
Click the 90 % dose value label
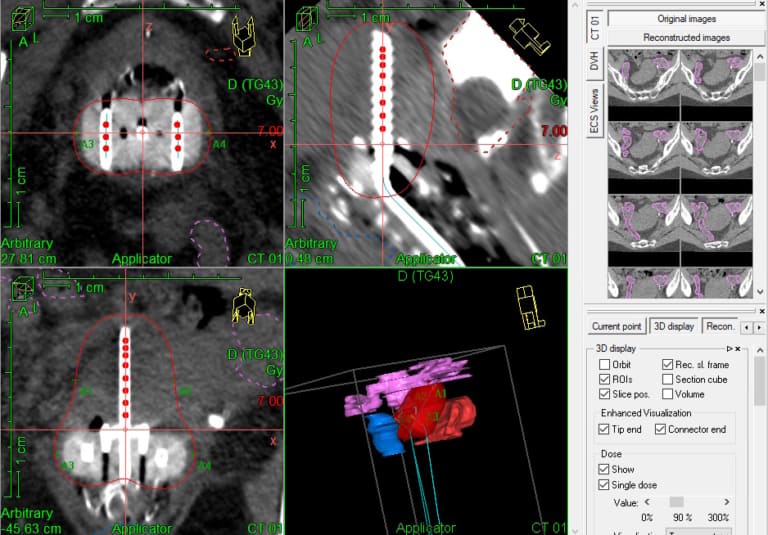click(x=682, y=517)
